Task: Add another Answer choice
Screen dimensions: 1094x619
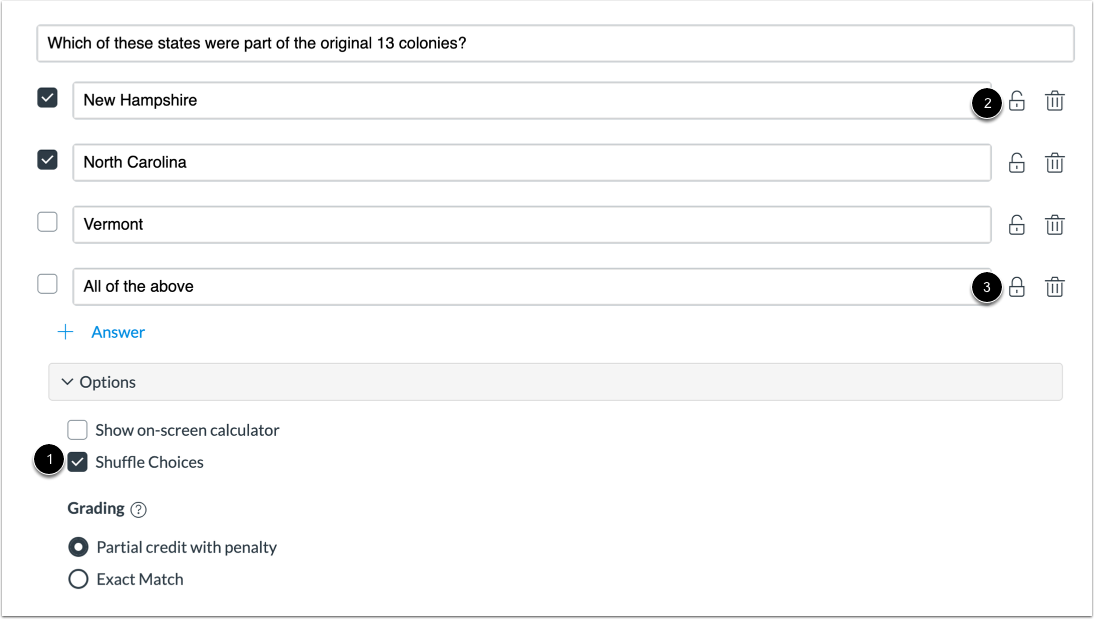Action: pyautogui.click(x=105, y=332)
